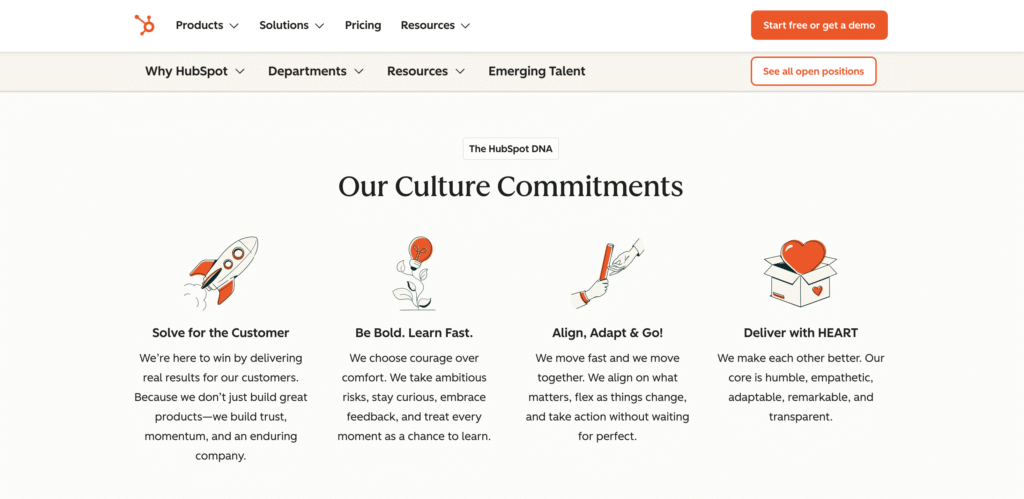
Task: Click the baton handoff hands illustration
Action: (x=607, y=273)
